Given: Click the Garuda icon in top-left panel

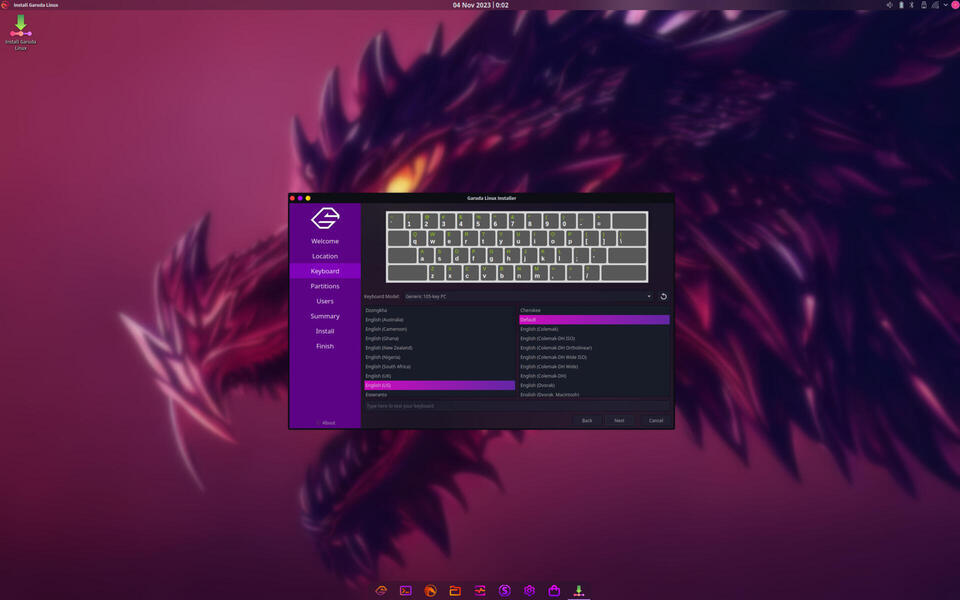Looking at the screenshot, I should pyautogui.click(x=5, y=5).
